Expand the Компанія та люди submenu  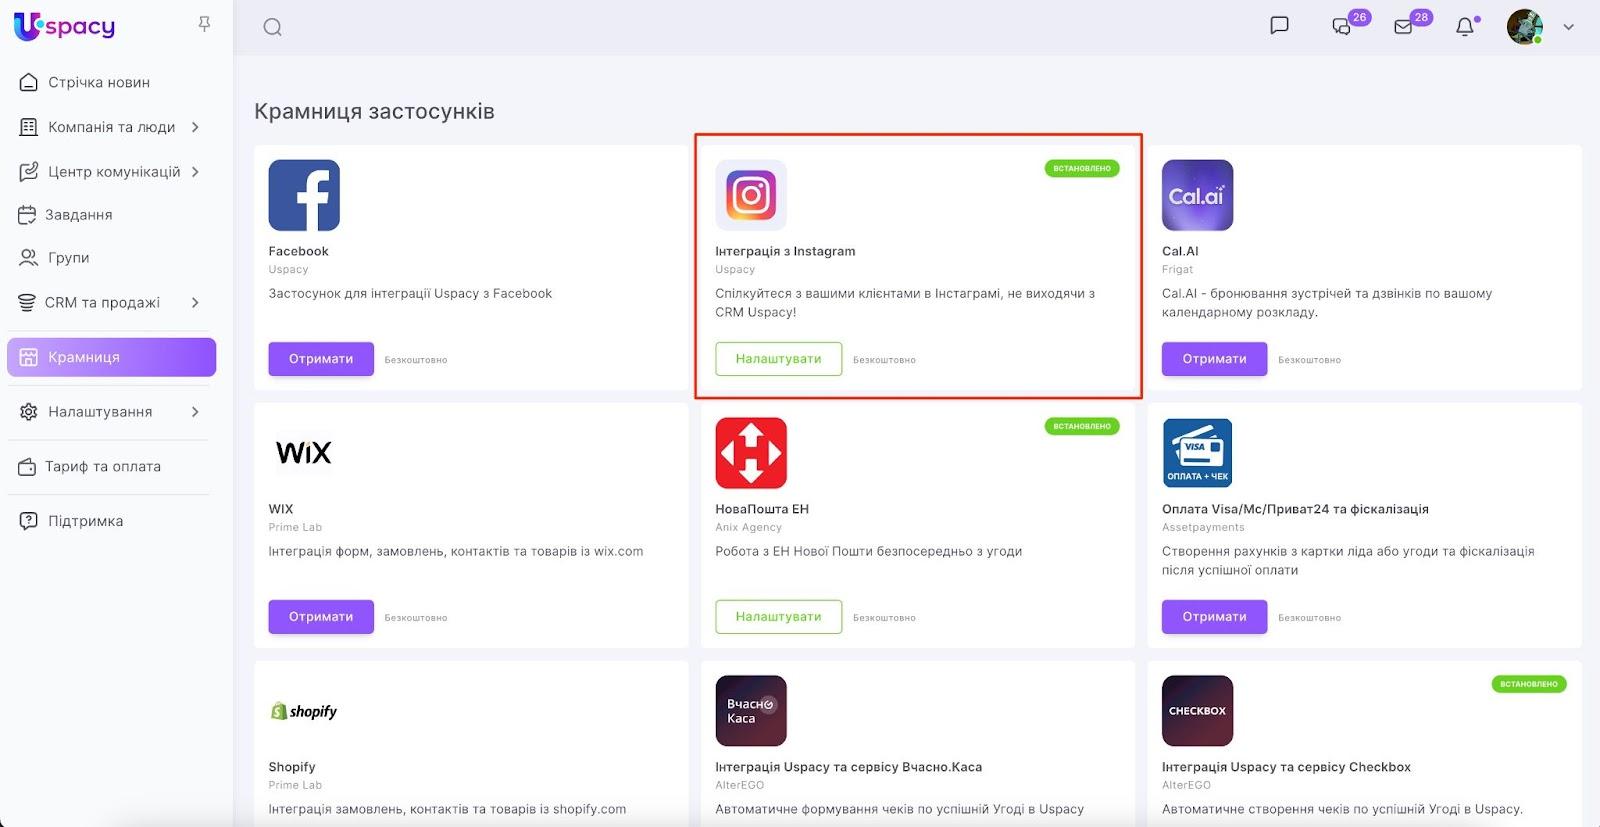195,127
